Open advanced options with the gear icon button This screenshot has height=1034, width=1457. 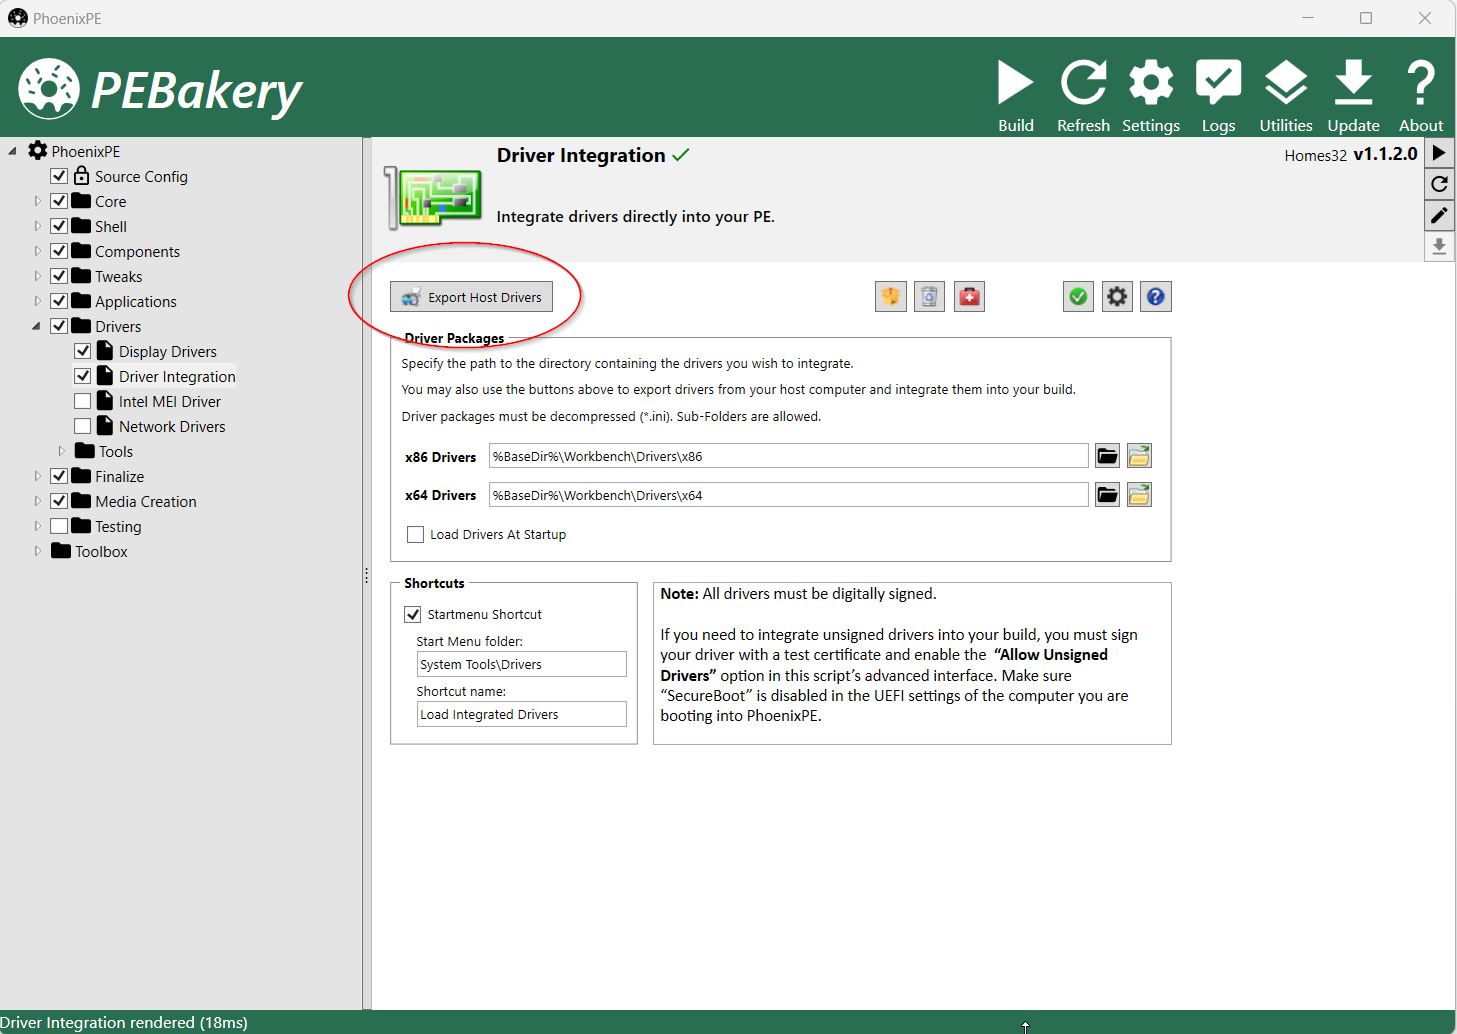tap(1117, 297)
